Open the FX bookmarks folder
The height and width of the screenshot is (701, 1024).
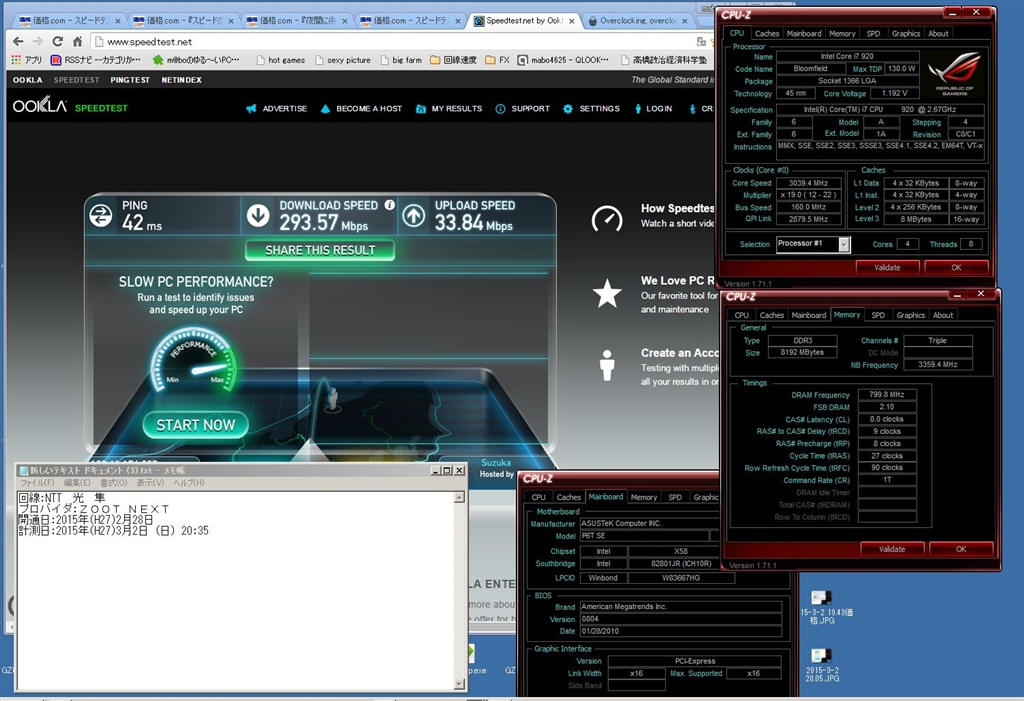click(497, 60)
